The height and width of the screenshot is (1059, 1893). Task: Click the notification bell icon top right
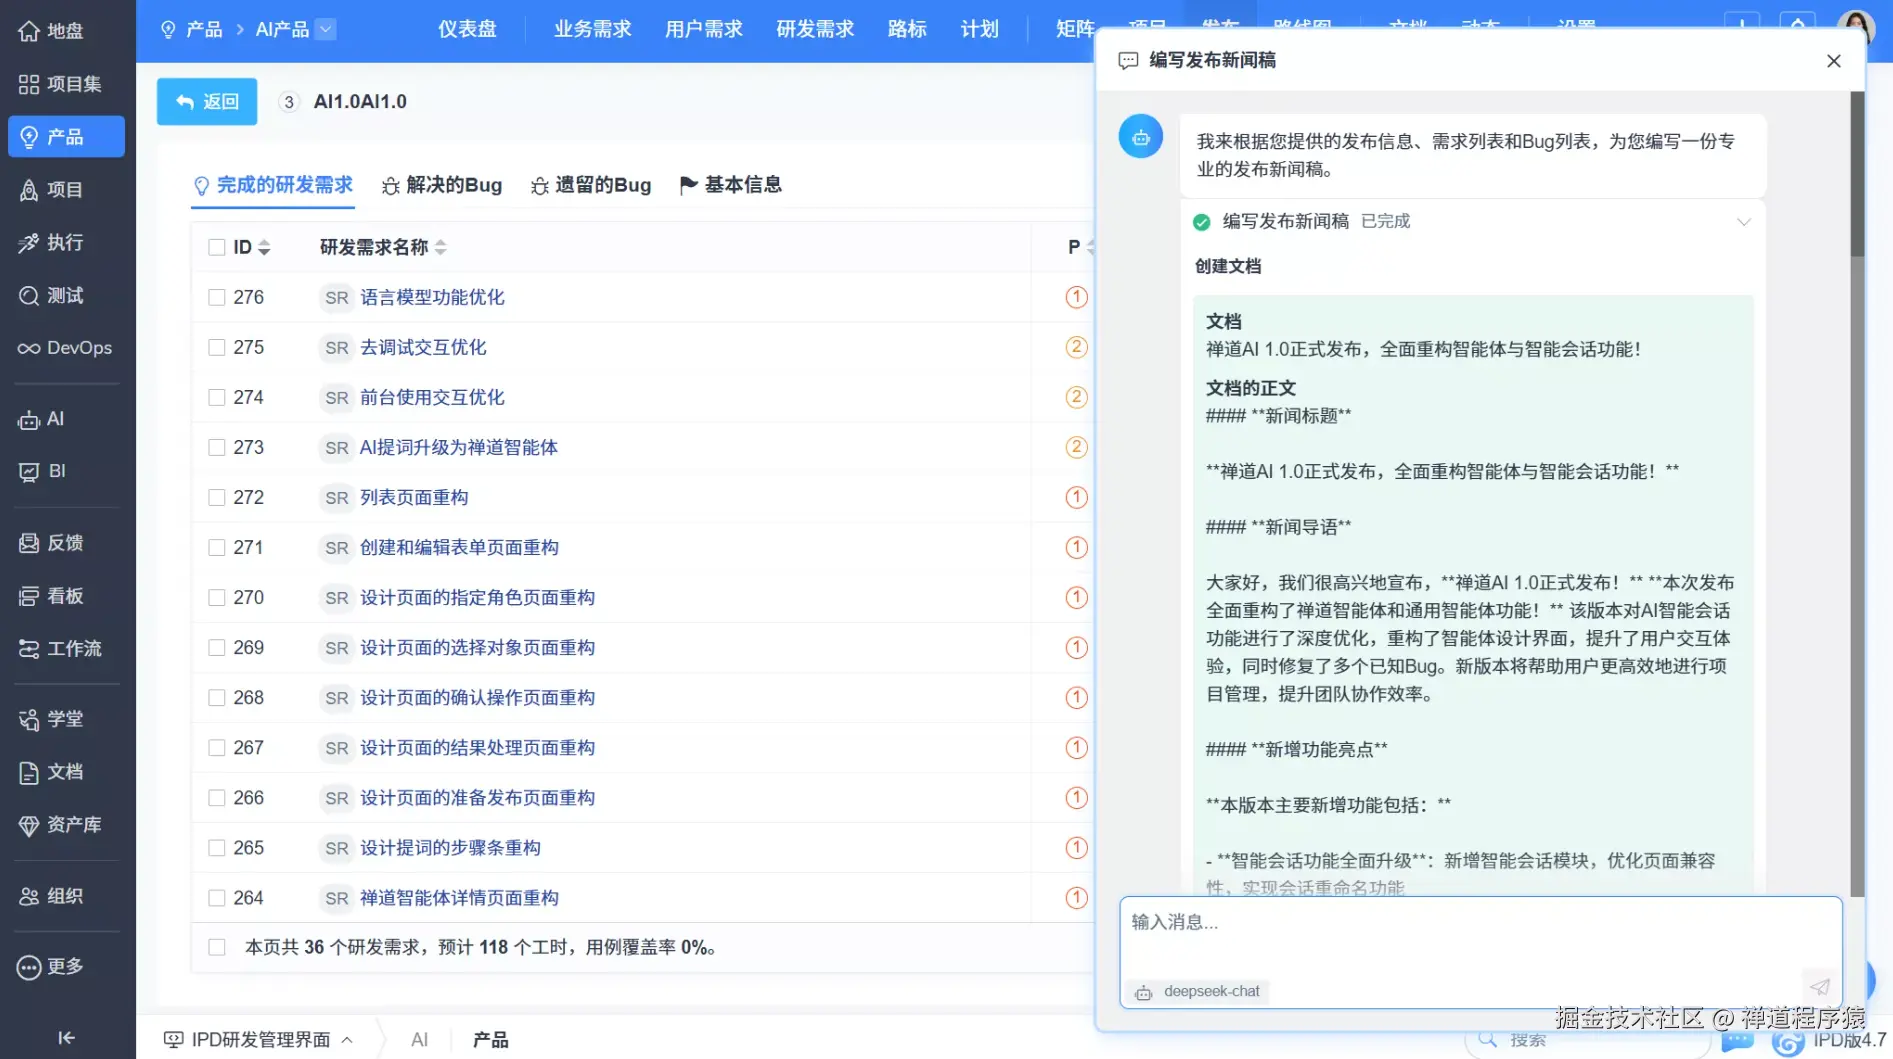point(1797,24)
